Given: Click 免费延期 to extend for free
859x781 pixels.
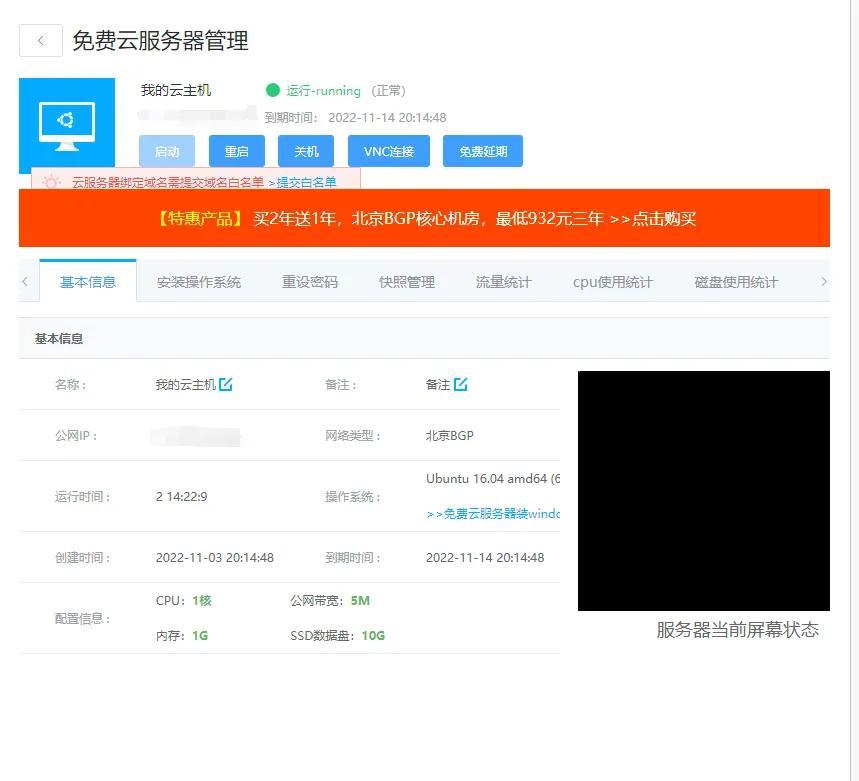Looking at the screenshot, I should click(483, 151).
